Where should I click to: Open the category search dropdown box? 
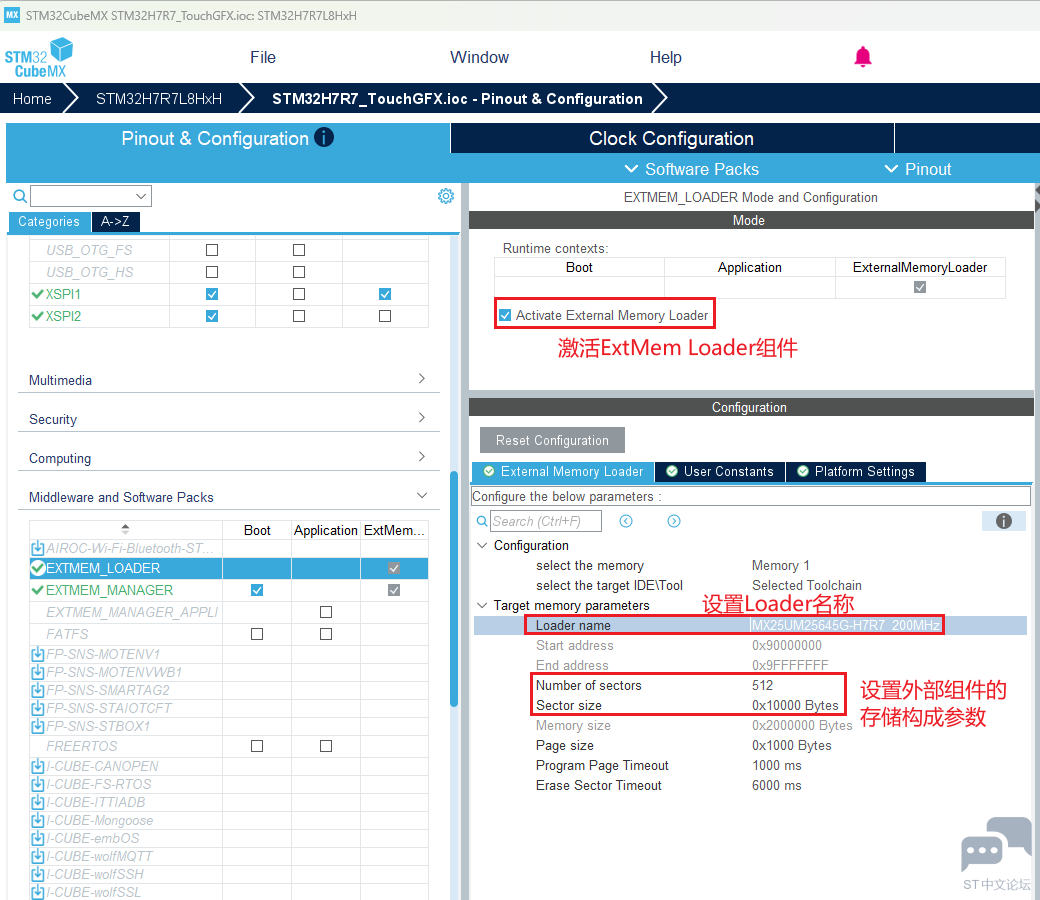point(91,196)
